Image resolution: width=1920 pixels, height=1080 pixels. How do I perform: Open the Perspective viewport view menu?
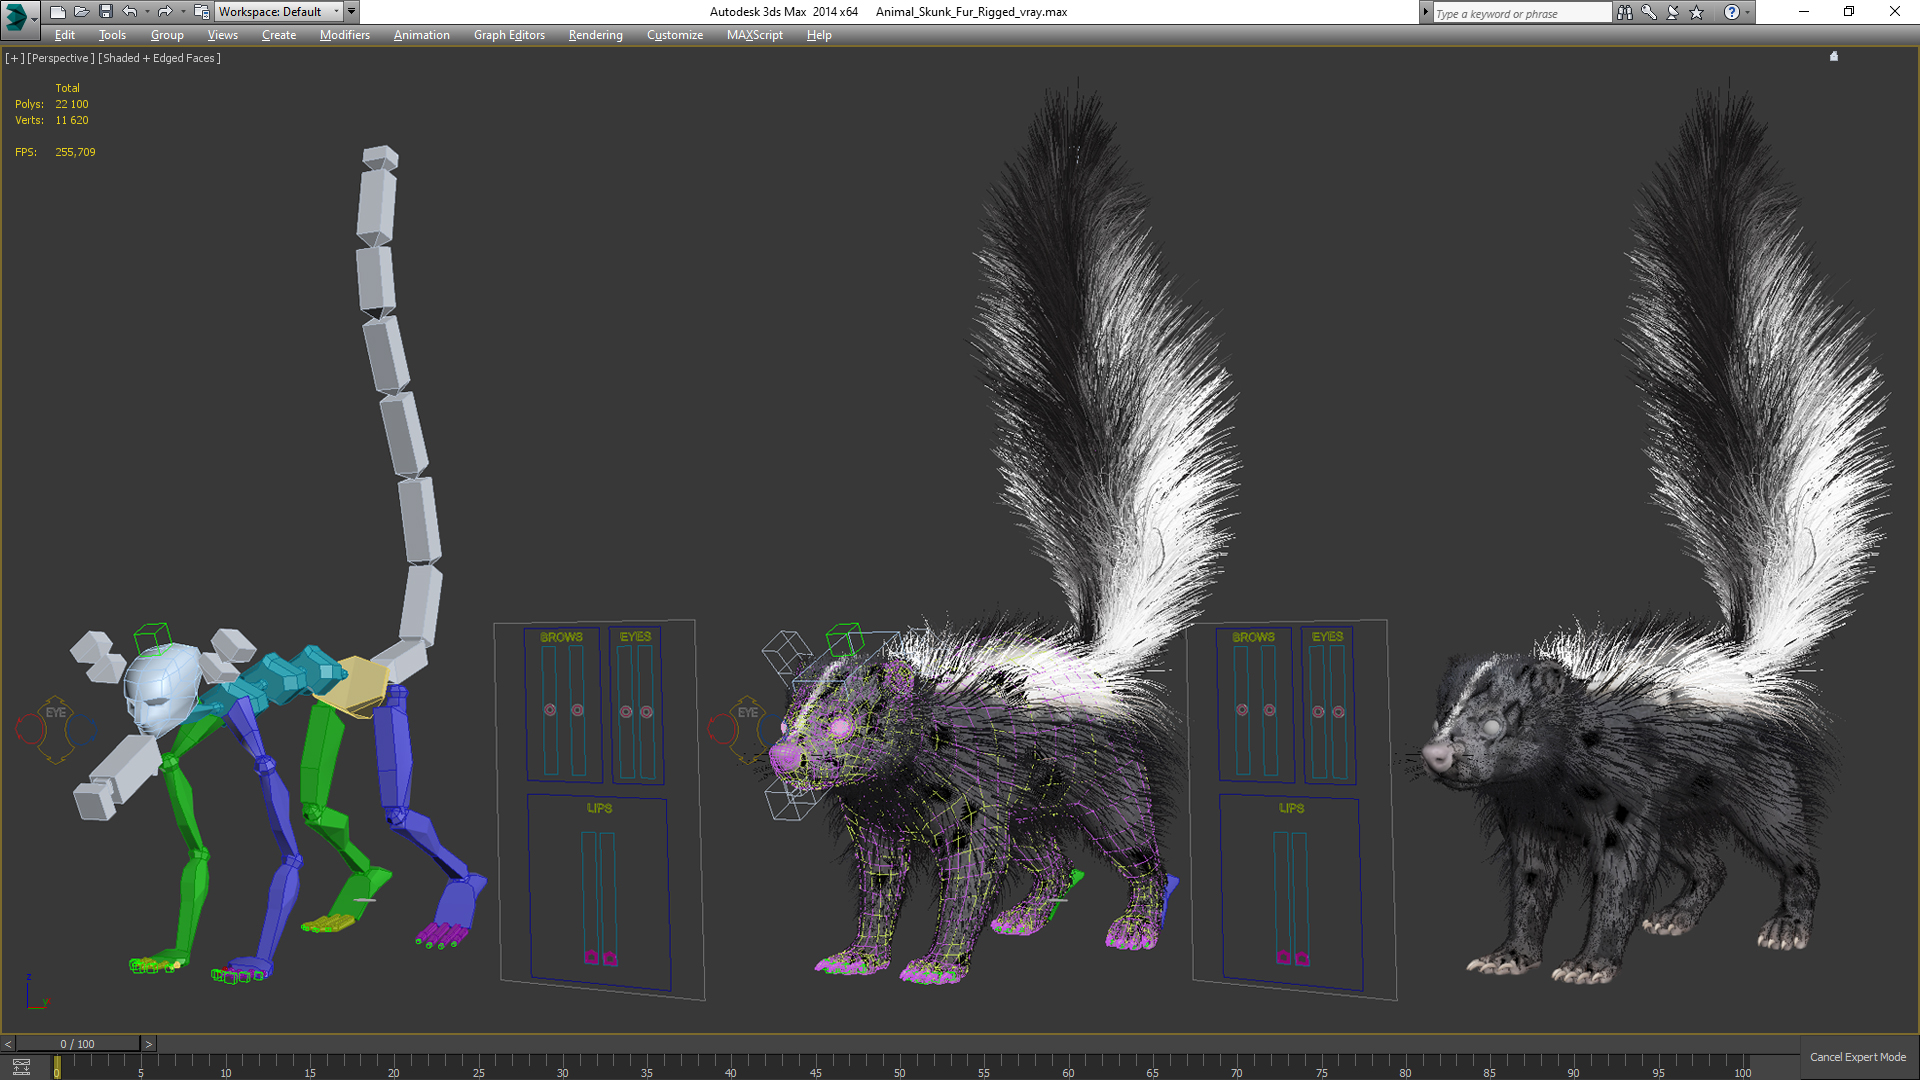(x=60, y=58)
